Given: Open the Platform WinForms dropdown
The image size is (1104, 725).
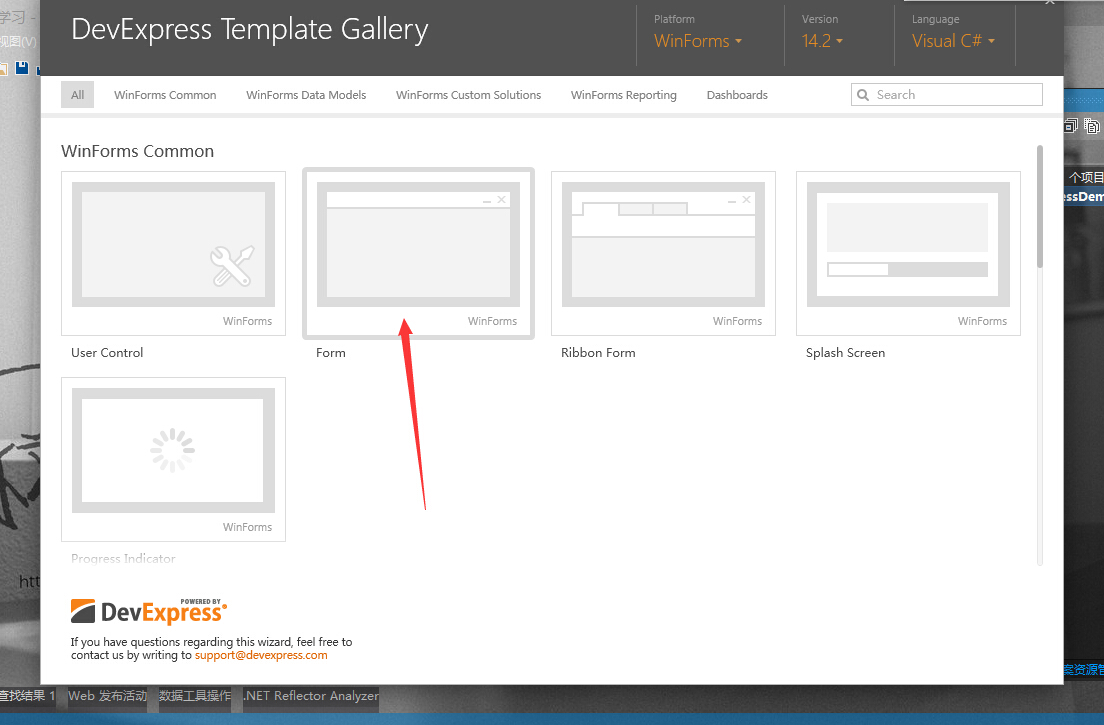Looking at the screenshot, I should pos(698,41).
